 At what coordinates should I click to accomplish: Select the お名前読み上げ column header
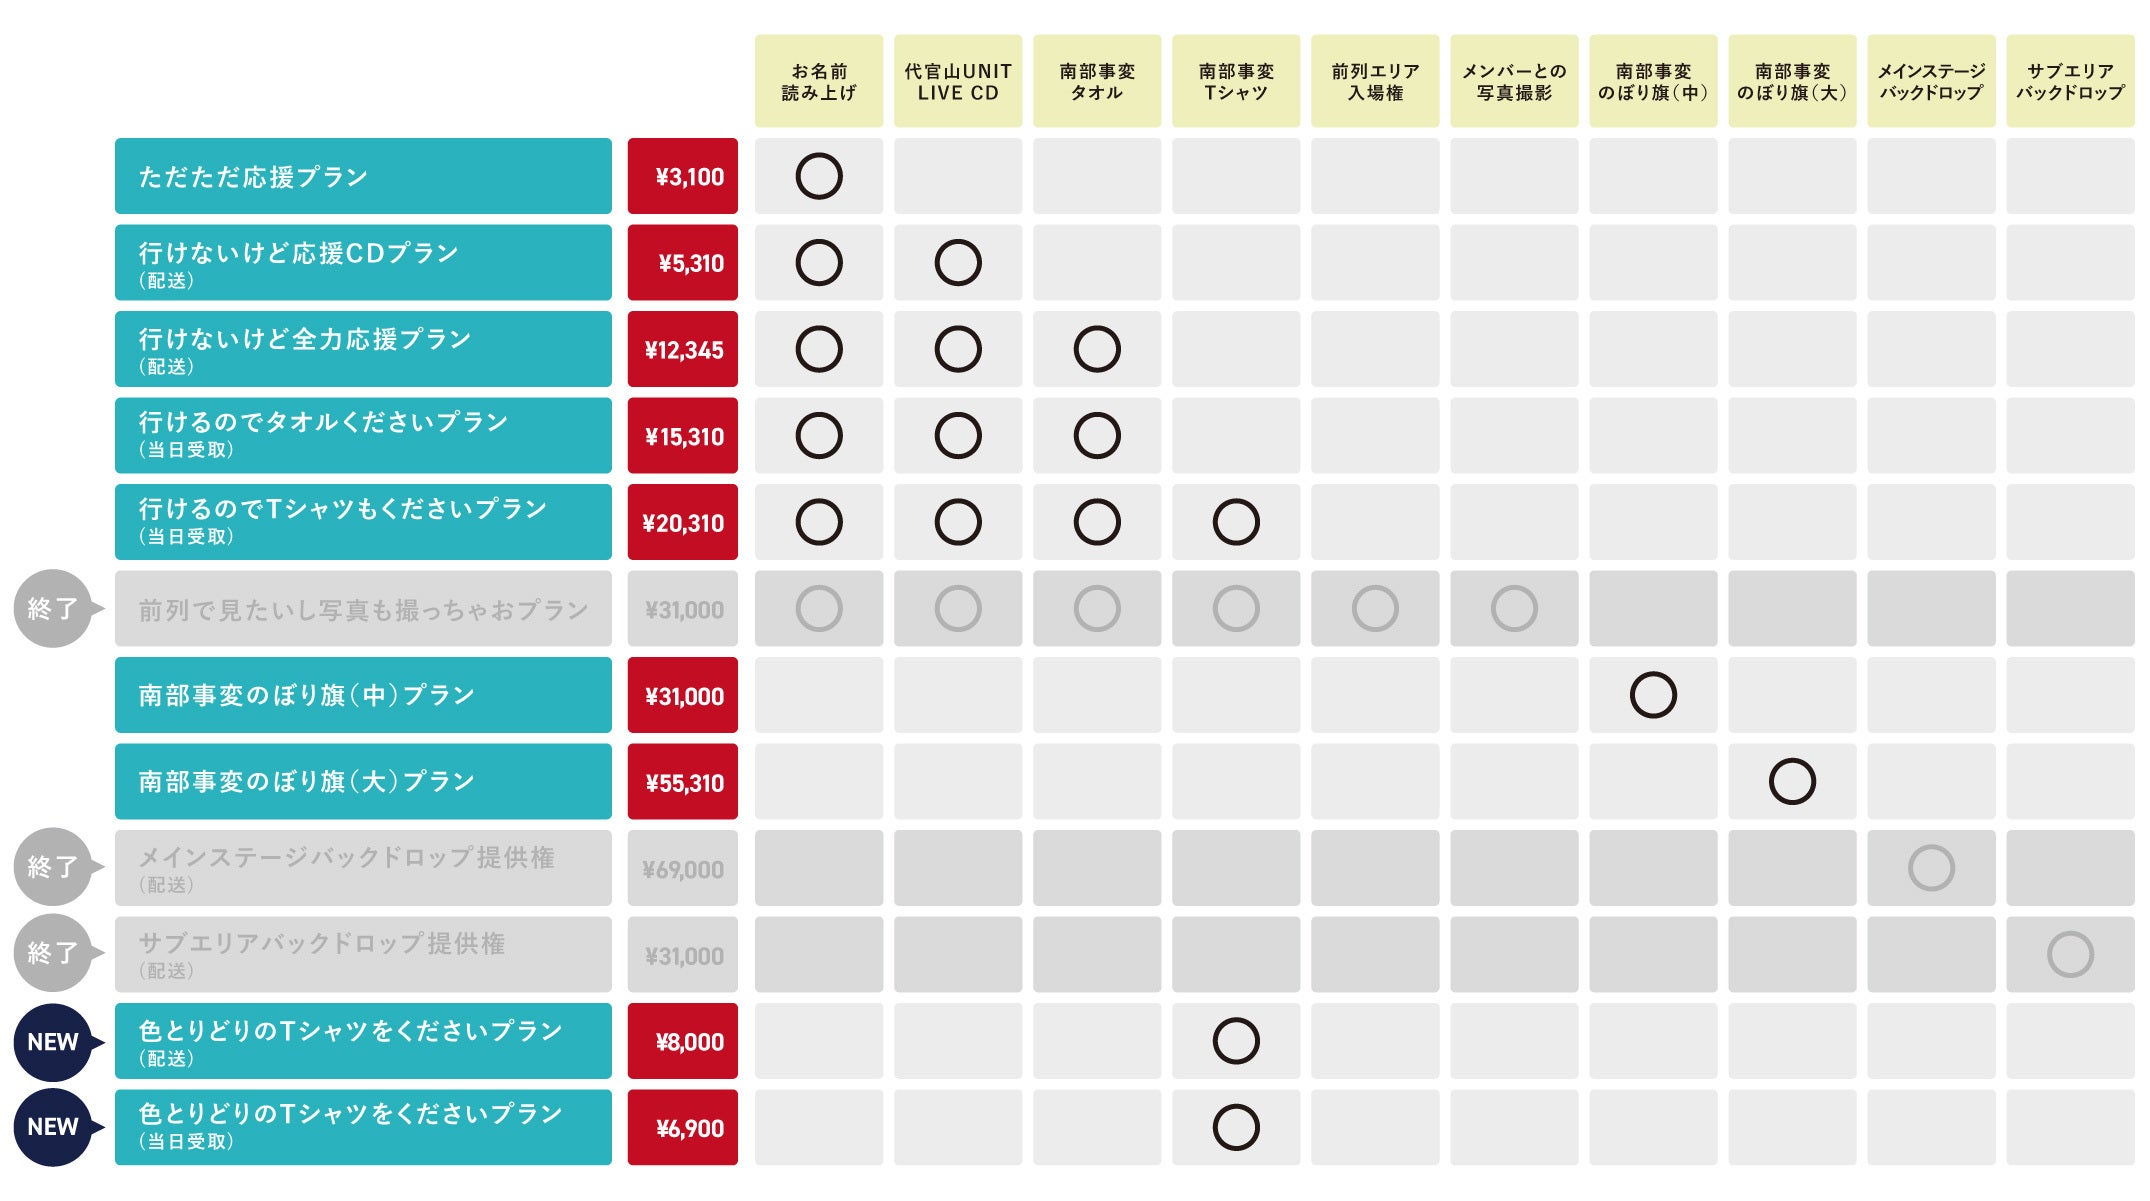pos(818,81)
